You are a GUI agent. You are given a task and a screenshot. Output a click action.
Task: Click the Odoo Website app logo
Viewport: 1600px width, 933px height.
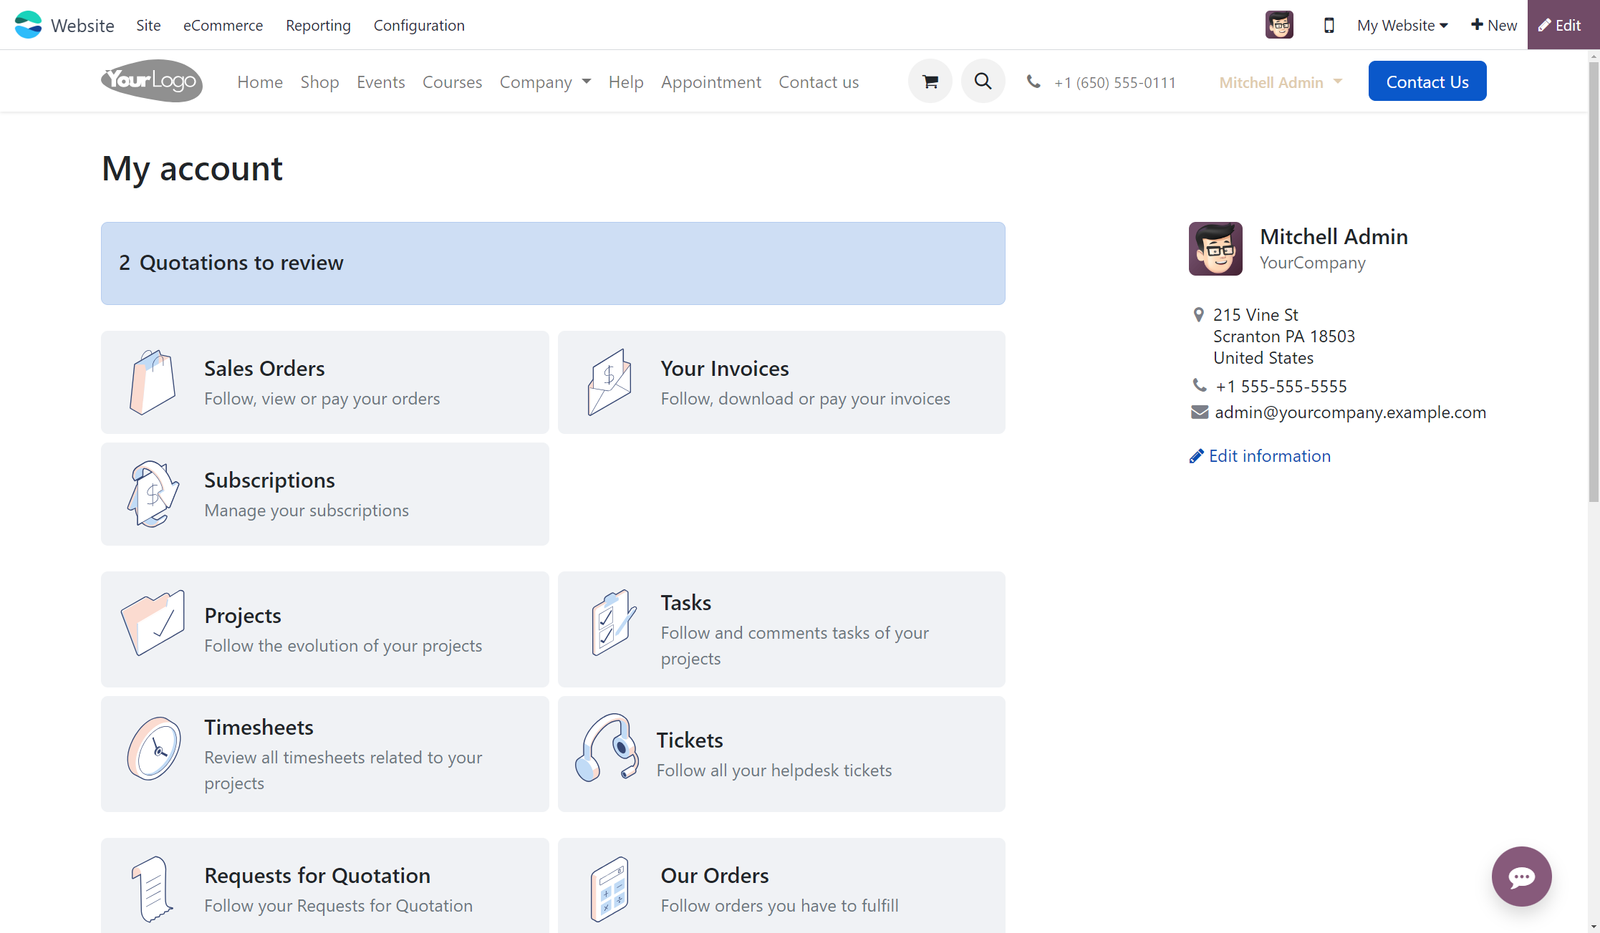point(28,25)
